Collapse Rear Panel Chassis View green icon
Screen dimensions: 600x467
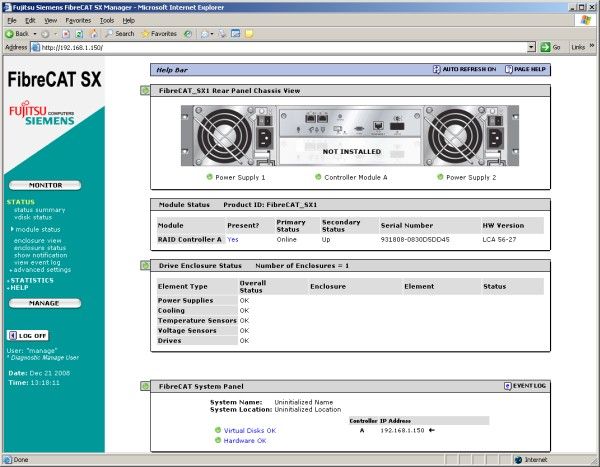click(145, 90)
